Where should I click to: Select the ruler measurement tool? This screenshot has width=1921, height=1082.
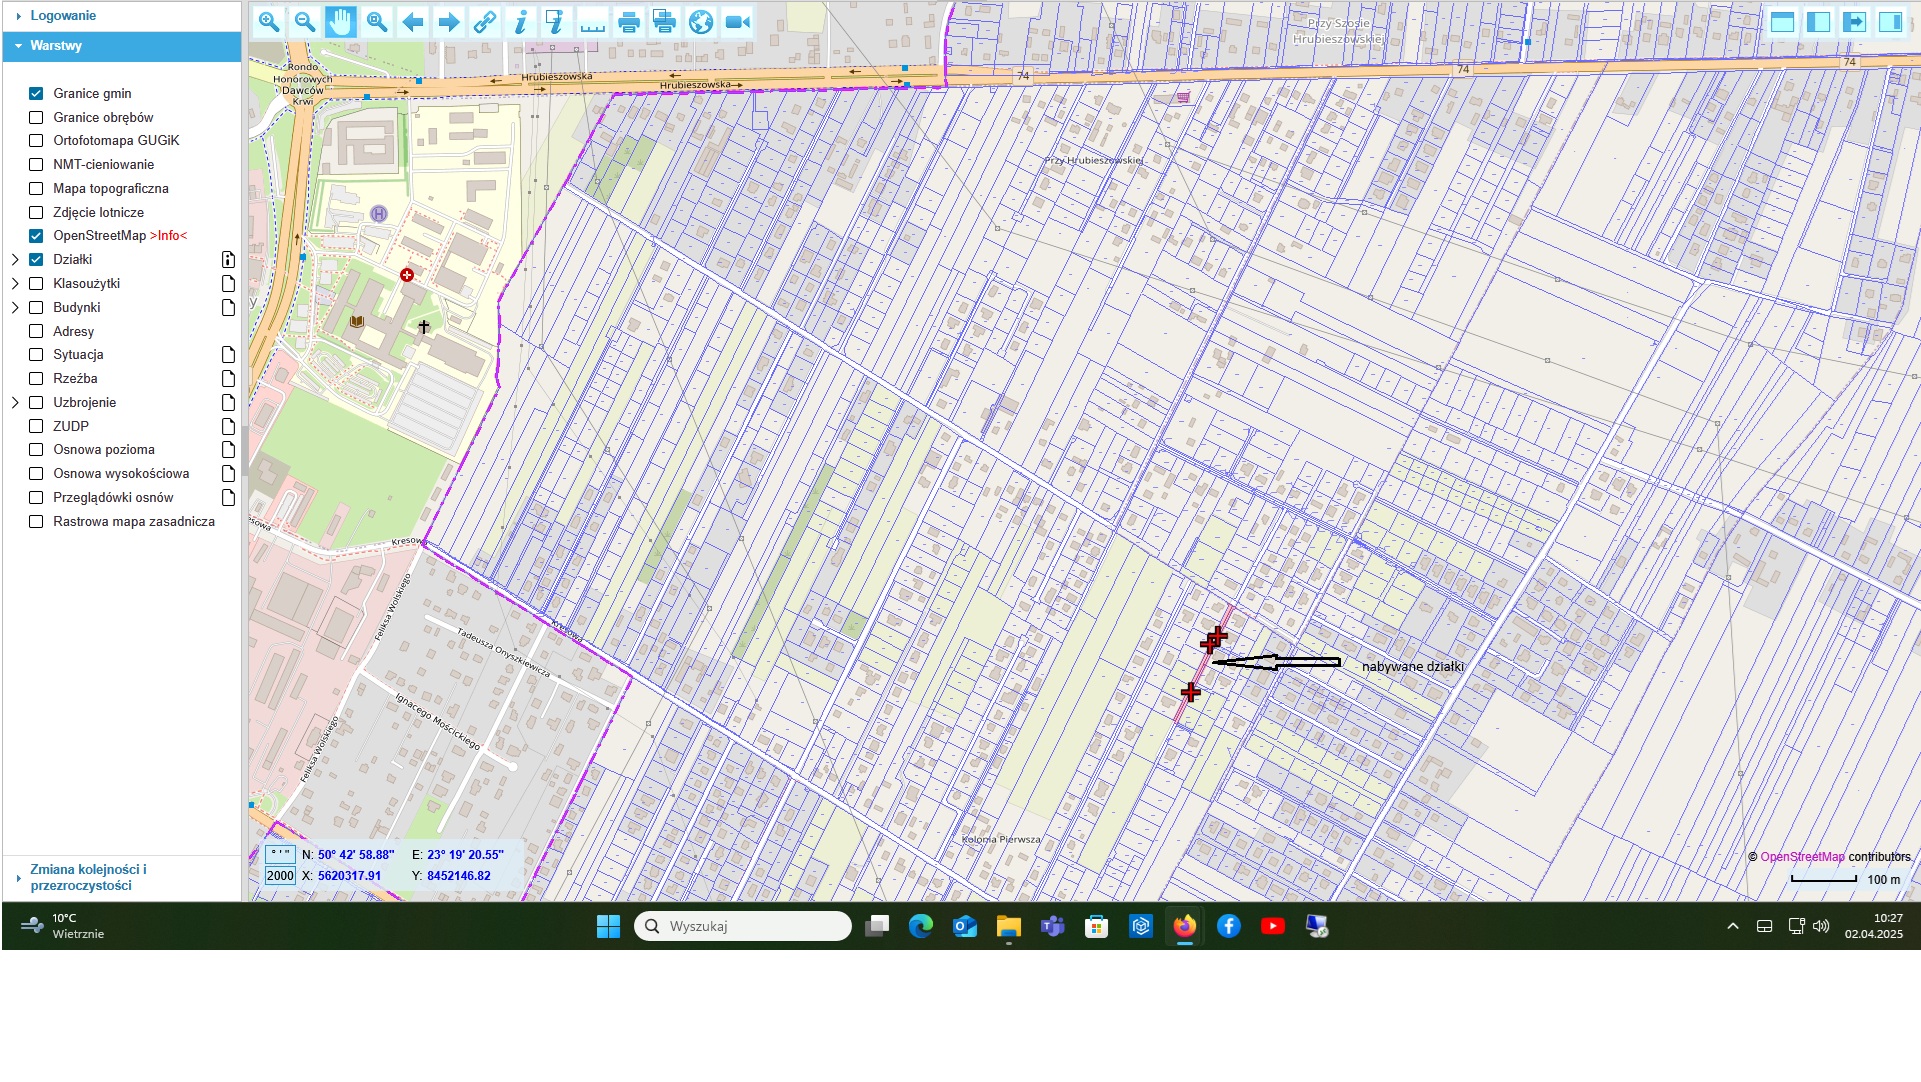tap(592, 22)
